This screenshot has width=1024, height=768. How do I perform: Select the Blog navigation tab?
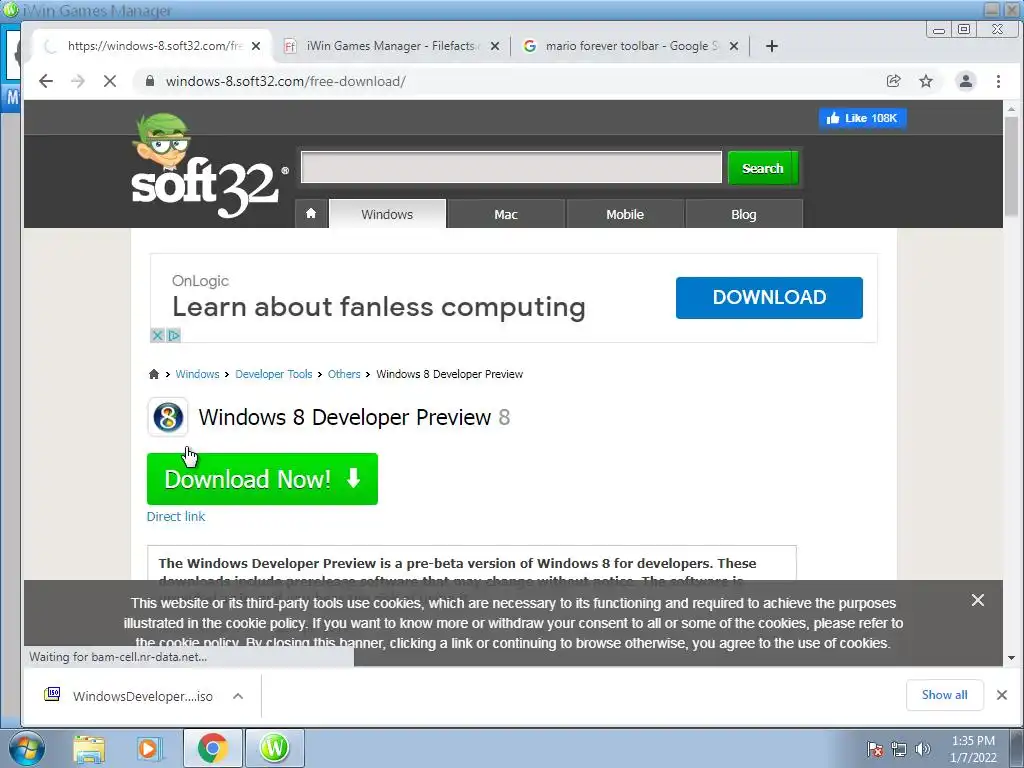point(744,214)
